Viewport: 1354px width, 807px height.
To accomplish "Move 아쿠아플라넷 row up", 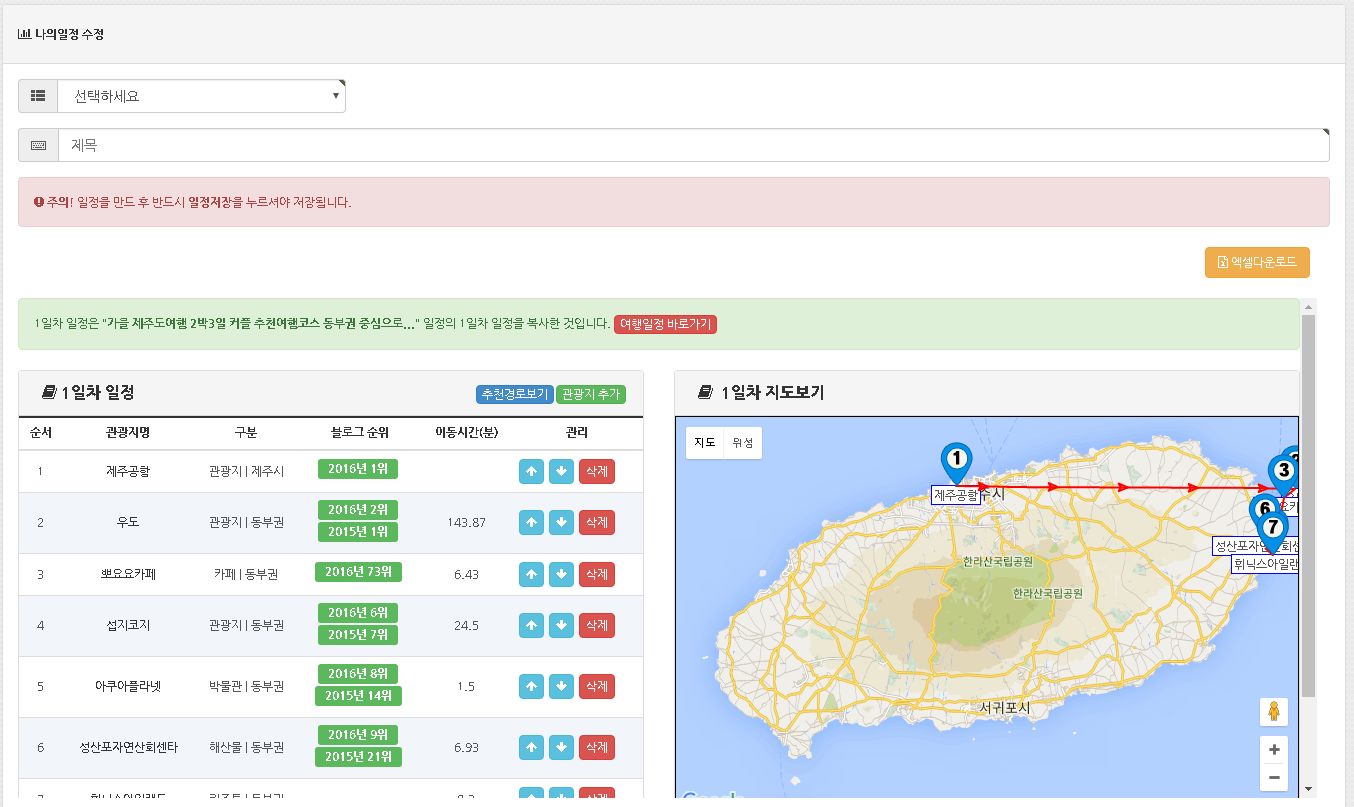I will pos(531,687).
